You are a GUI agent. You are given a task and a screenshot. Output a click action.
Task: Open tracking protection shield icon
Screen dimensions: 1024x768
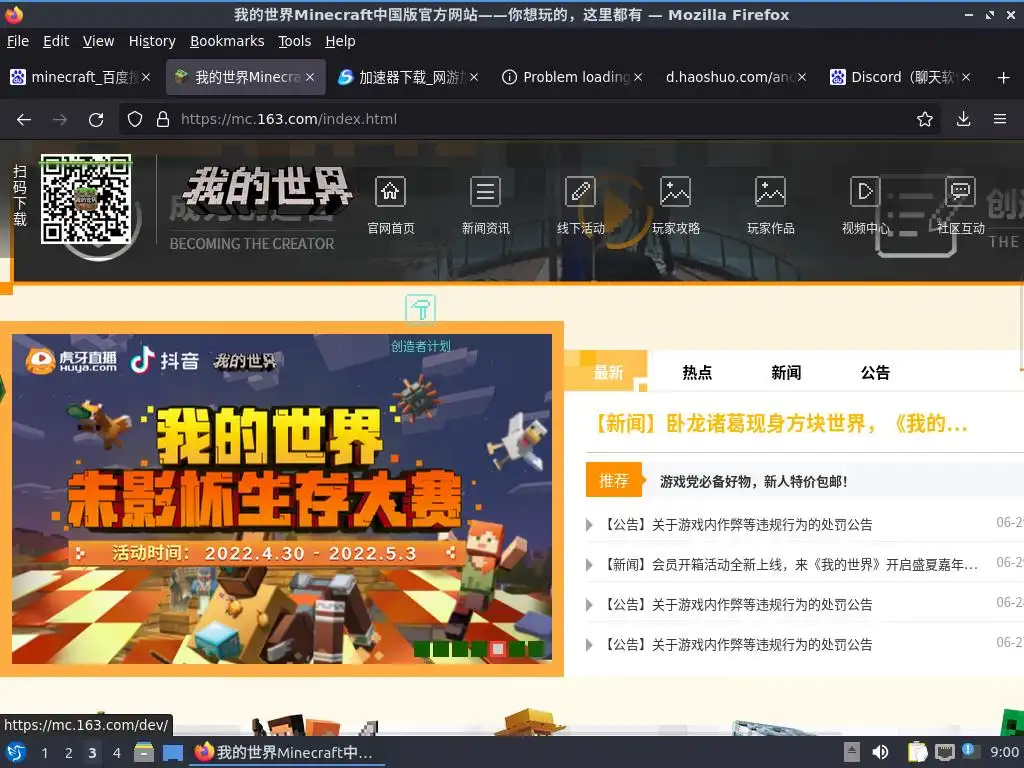(x=135, y=120)
